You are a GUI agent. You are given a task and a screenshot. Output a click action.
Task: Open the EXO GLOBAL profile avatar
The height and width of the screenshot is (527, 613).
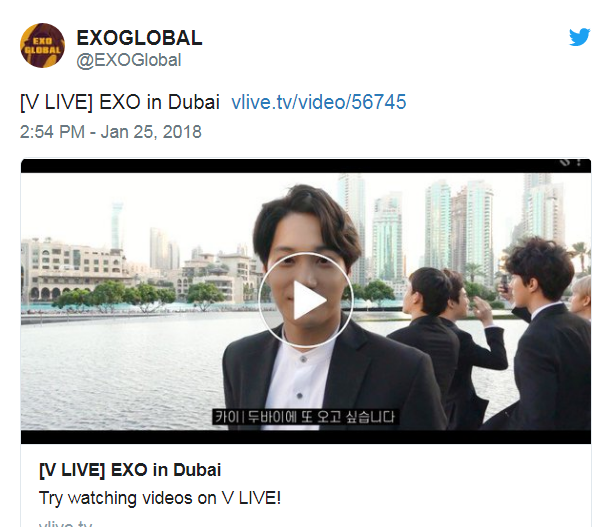click(x=42, y=45)
